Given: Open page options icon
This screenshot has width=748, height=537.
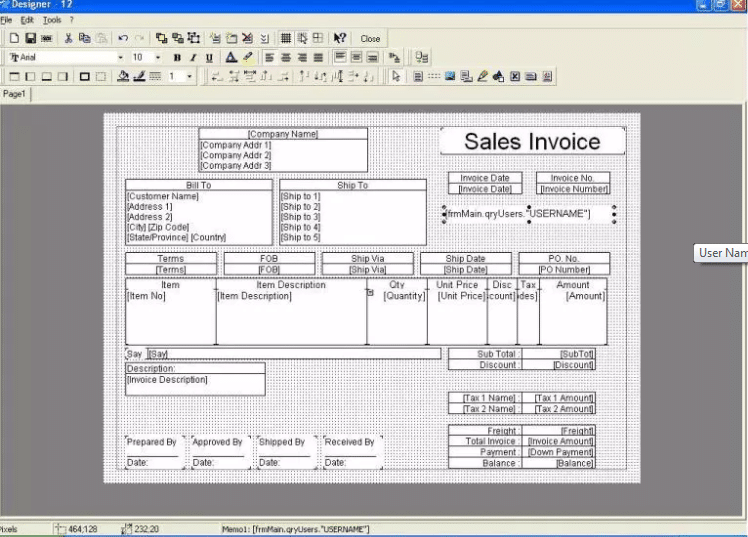Looking at the screenshot, I should coord(264,38).
